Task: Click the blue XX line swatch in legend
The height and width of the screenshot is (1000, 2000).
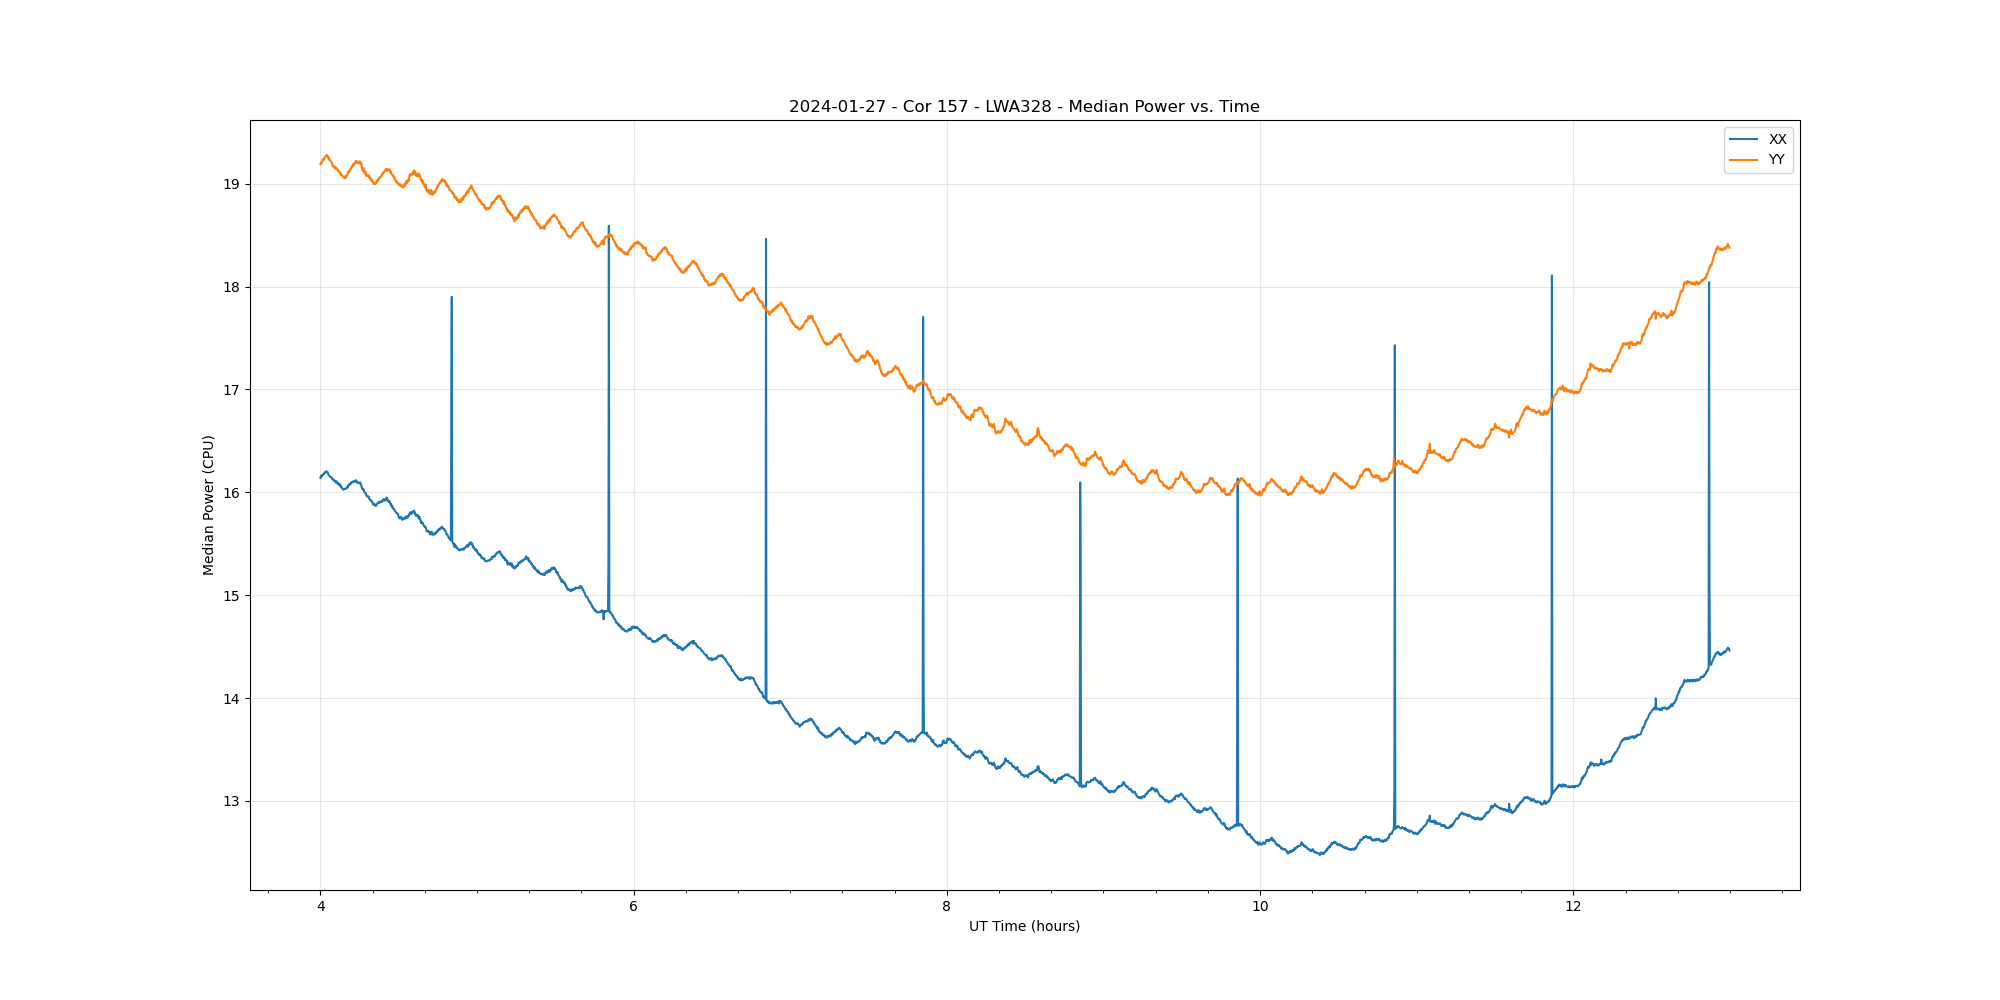Action: pos(1744,139)
